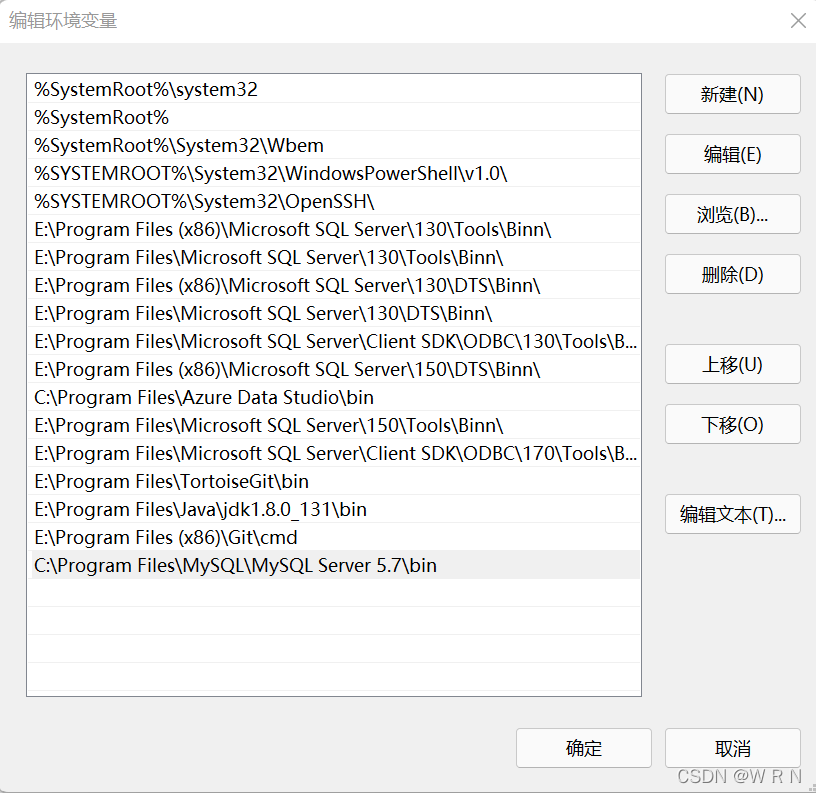The height and width of the screenshot is (793, 816).
Task: Select Program Files (x86) SQL Server\130\Tools\Binn\ entry
Action: coord(334,229)
